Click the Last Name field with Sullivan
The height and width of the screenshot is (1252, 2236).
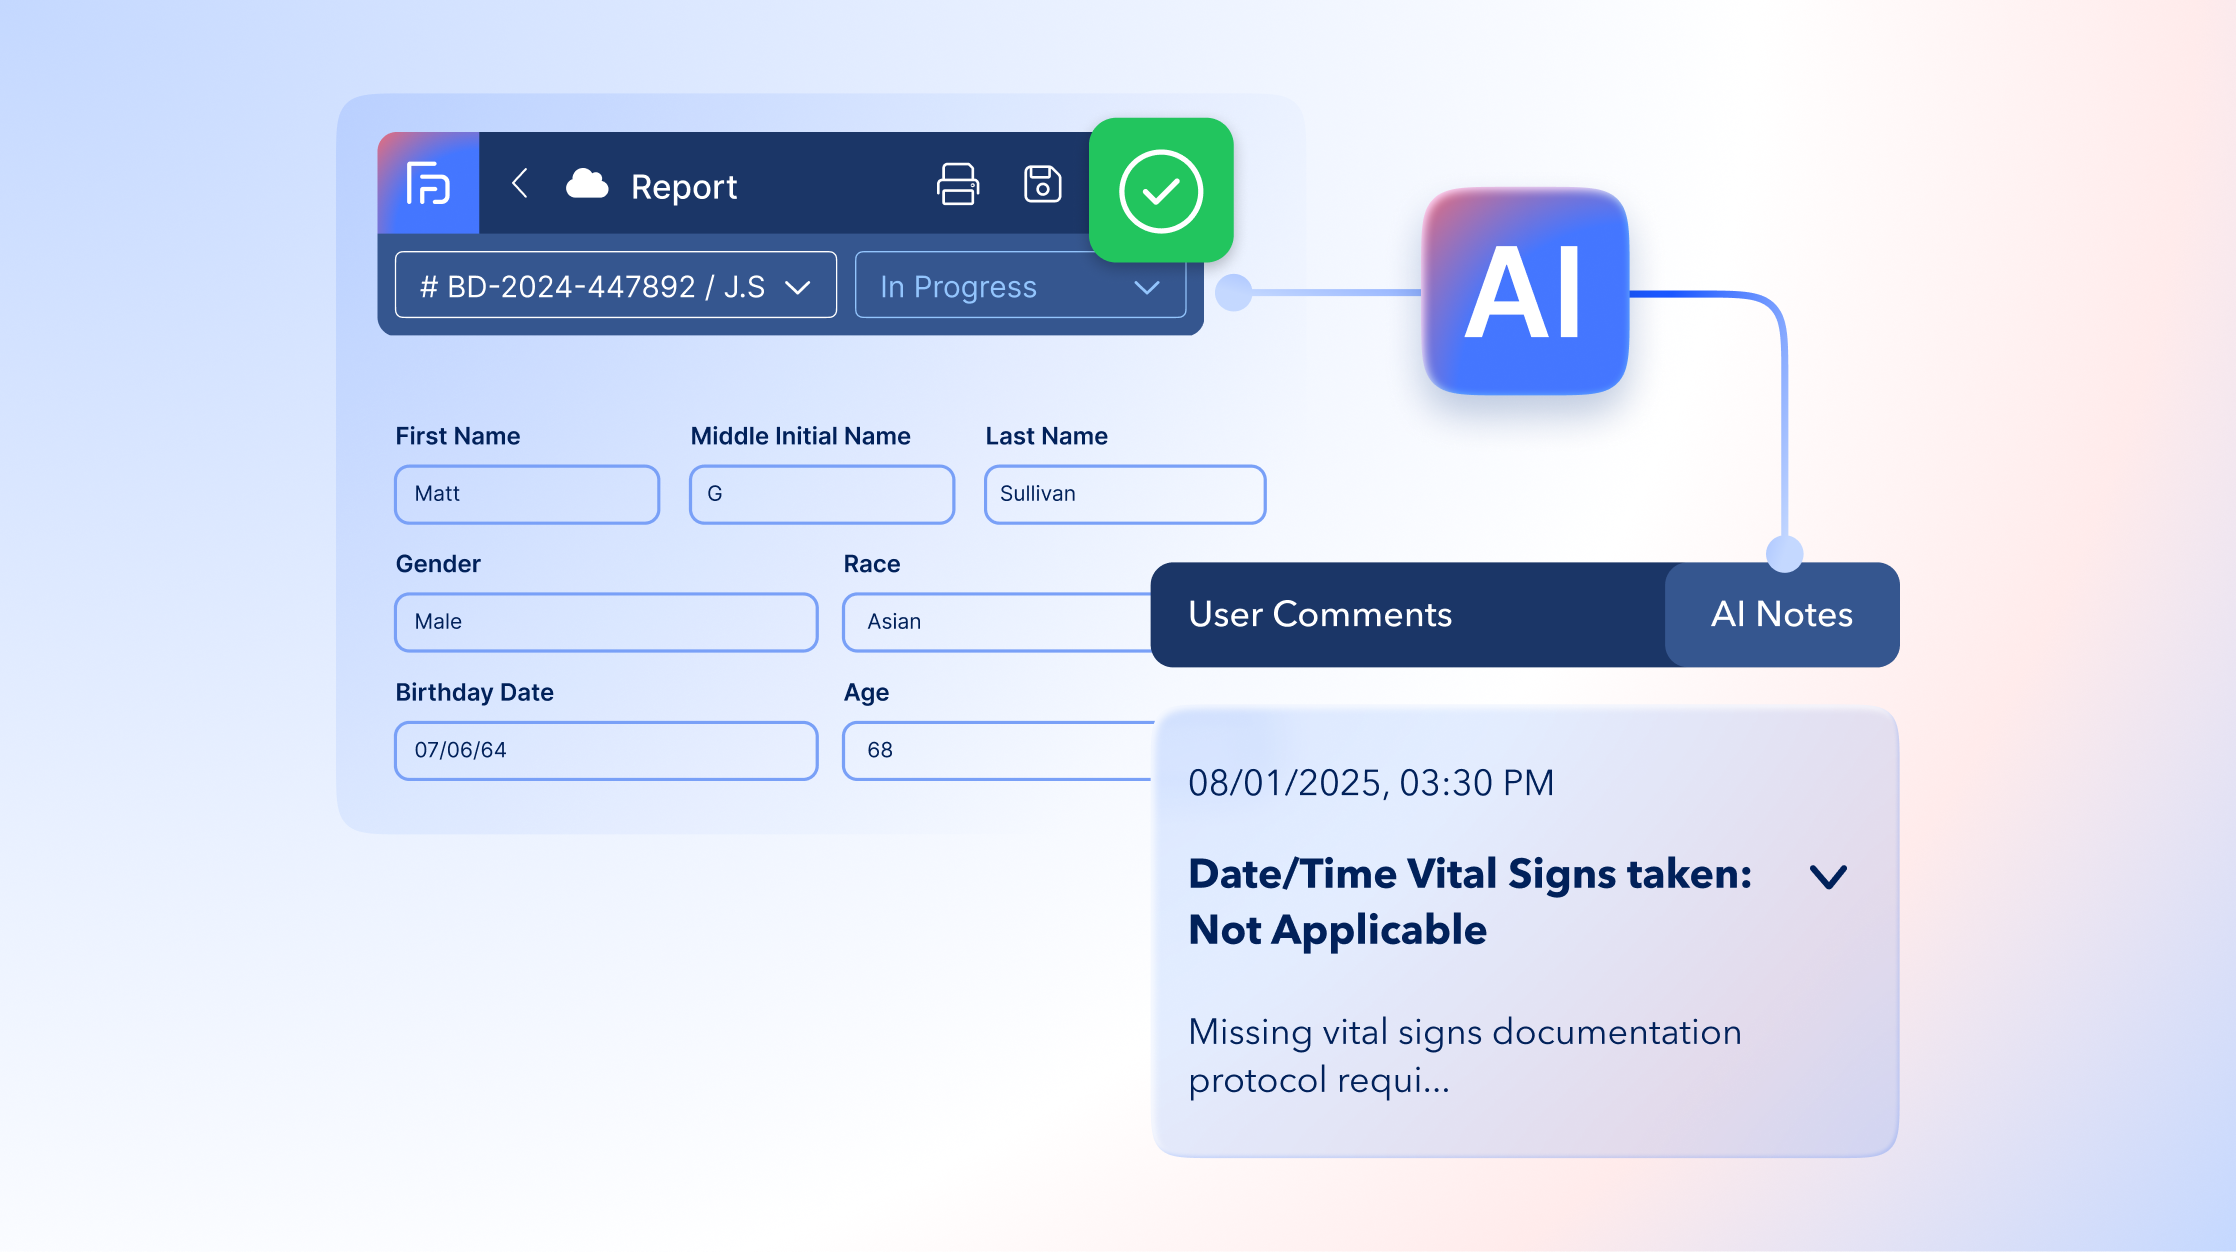point(1124,494)
